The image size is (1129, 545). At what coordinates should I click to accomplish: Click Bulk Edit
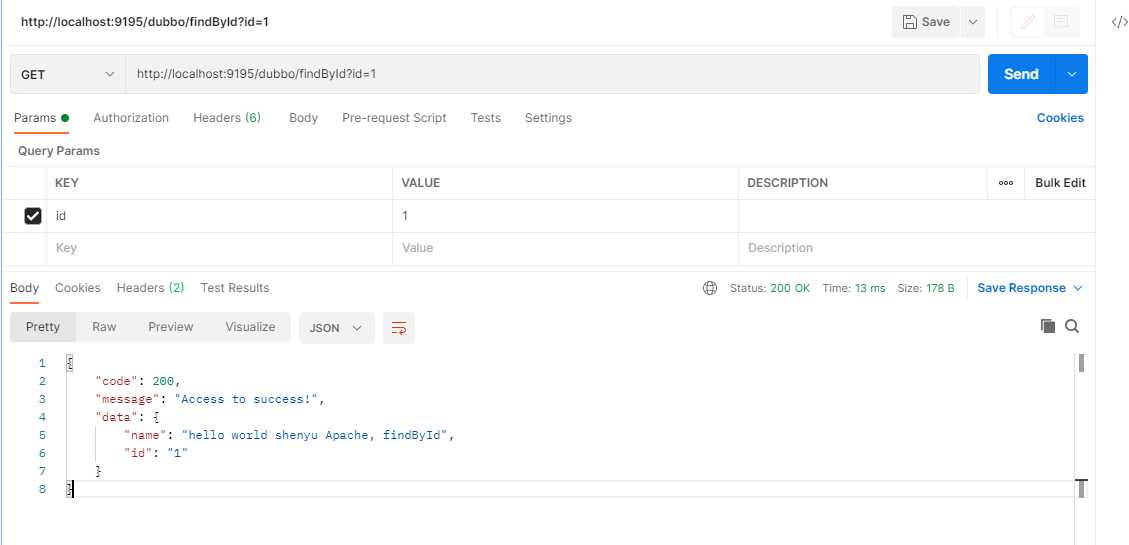click(x=1060, y=183)
